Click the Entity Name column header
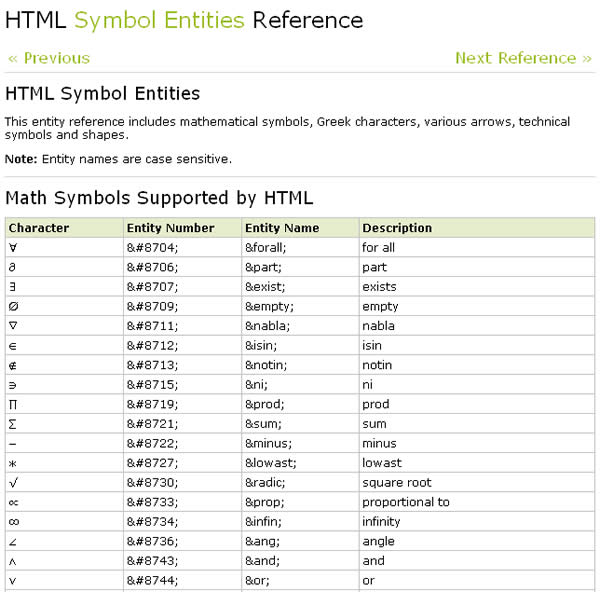 [282, 228]
